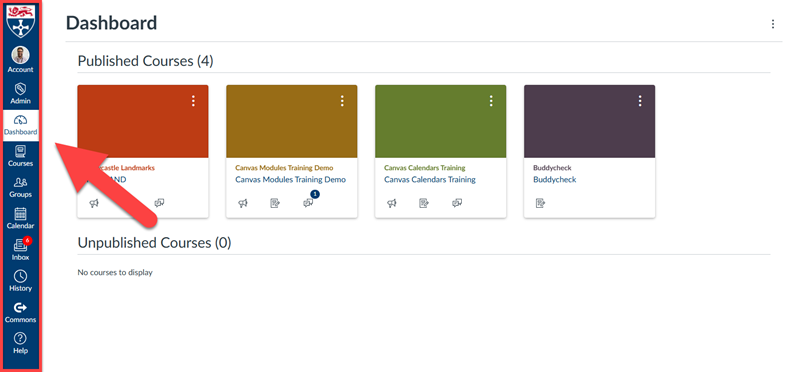Click the 'Dashboard' page heading

pos(112,23)
